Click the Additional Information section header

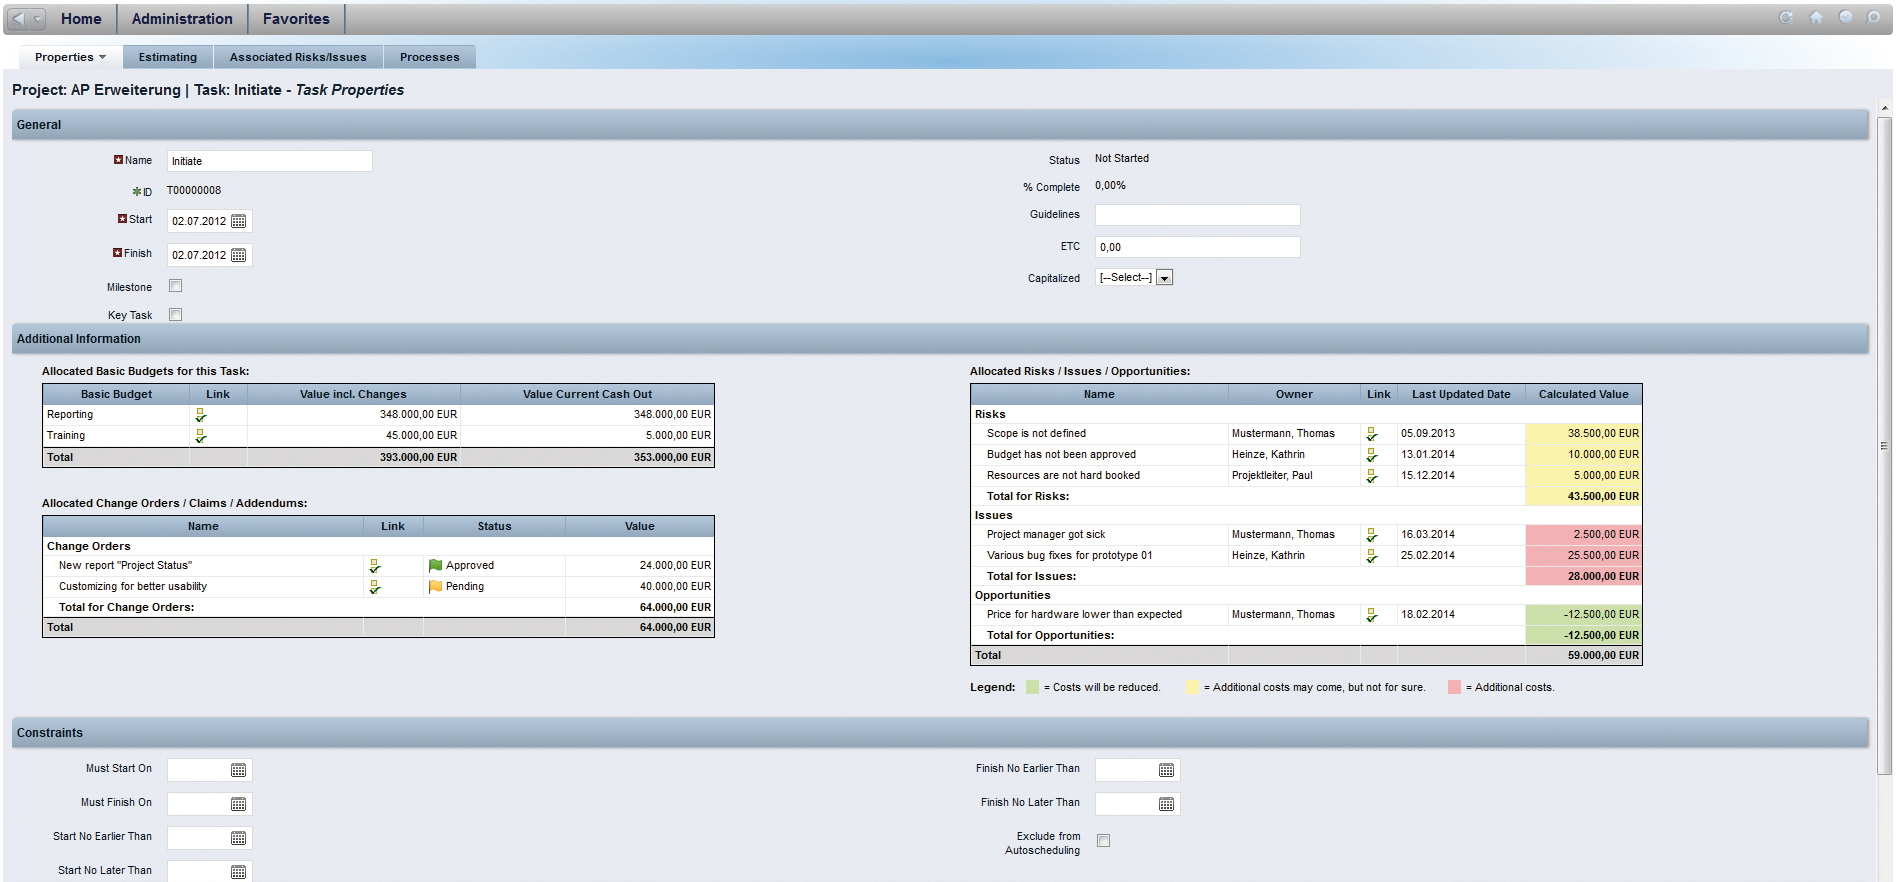(940, 339)
